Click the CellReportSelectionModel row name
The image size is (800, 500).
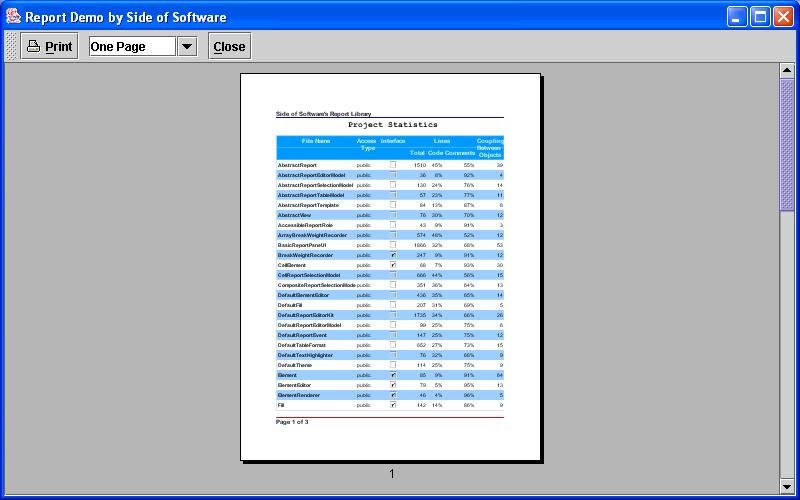pos(309,275)
